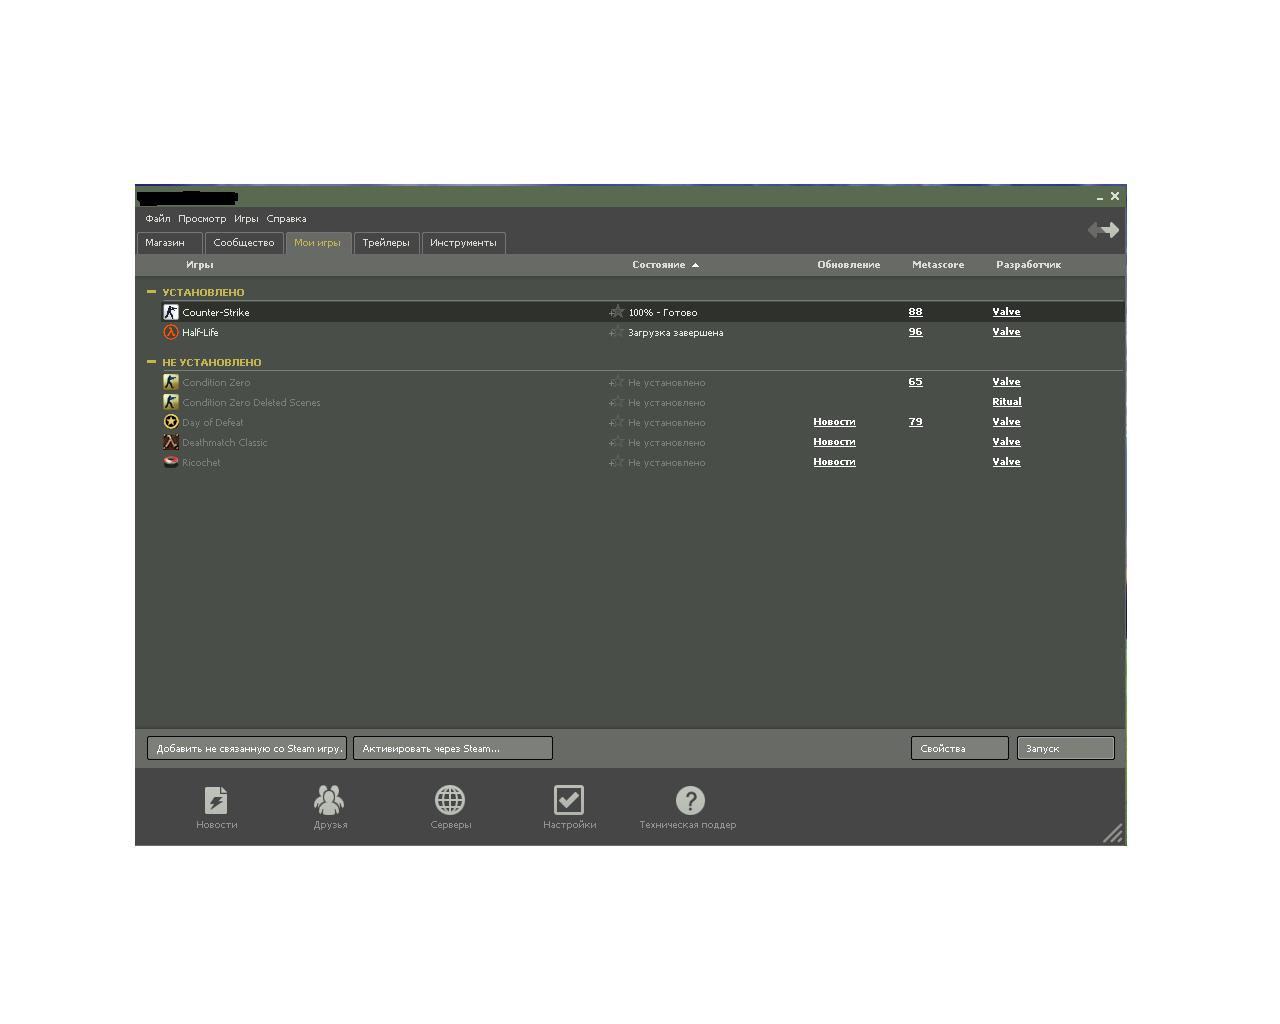
Task: Select the Half-Life game name
Action: tap(200, 332)
